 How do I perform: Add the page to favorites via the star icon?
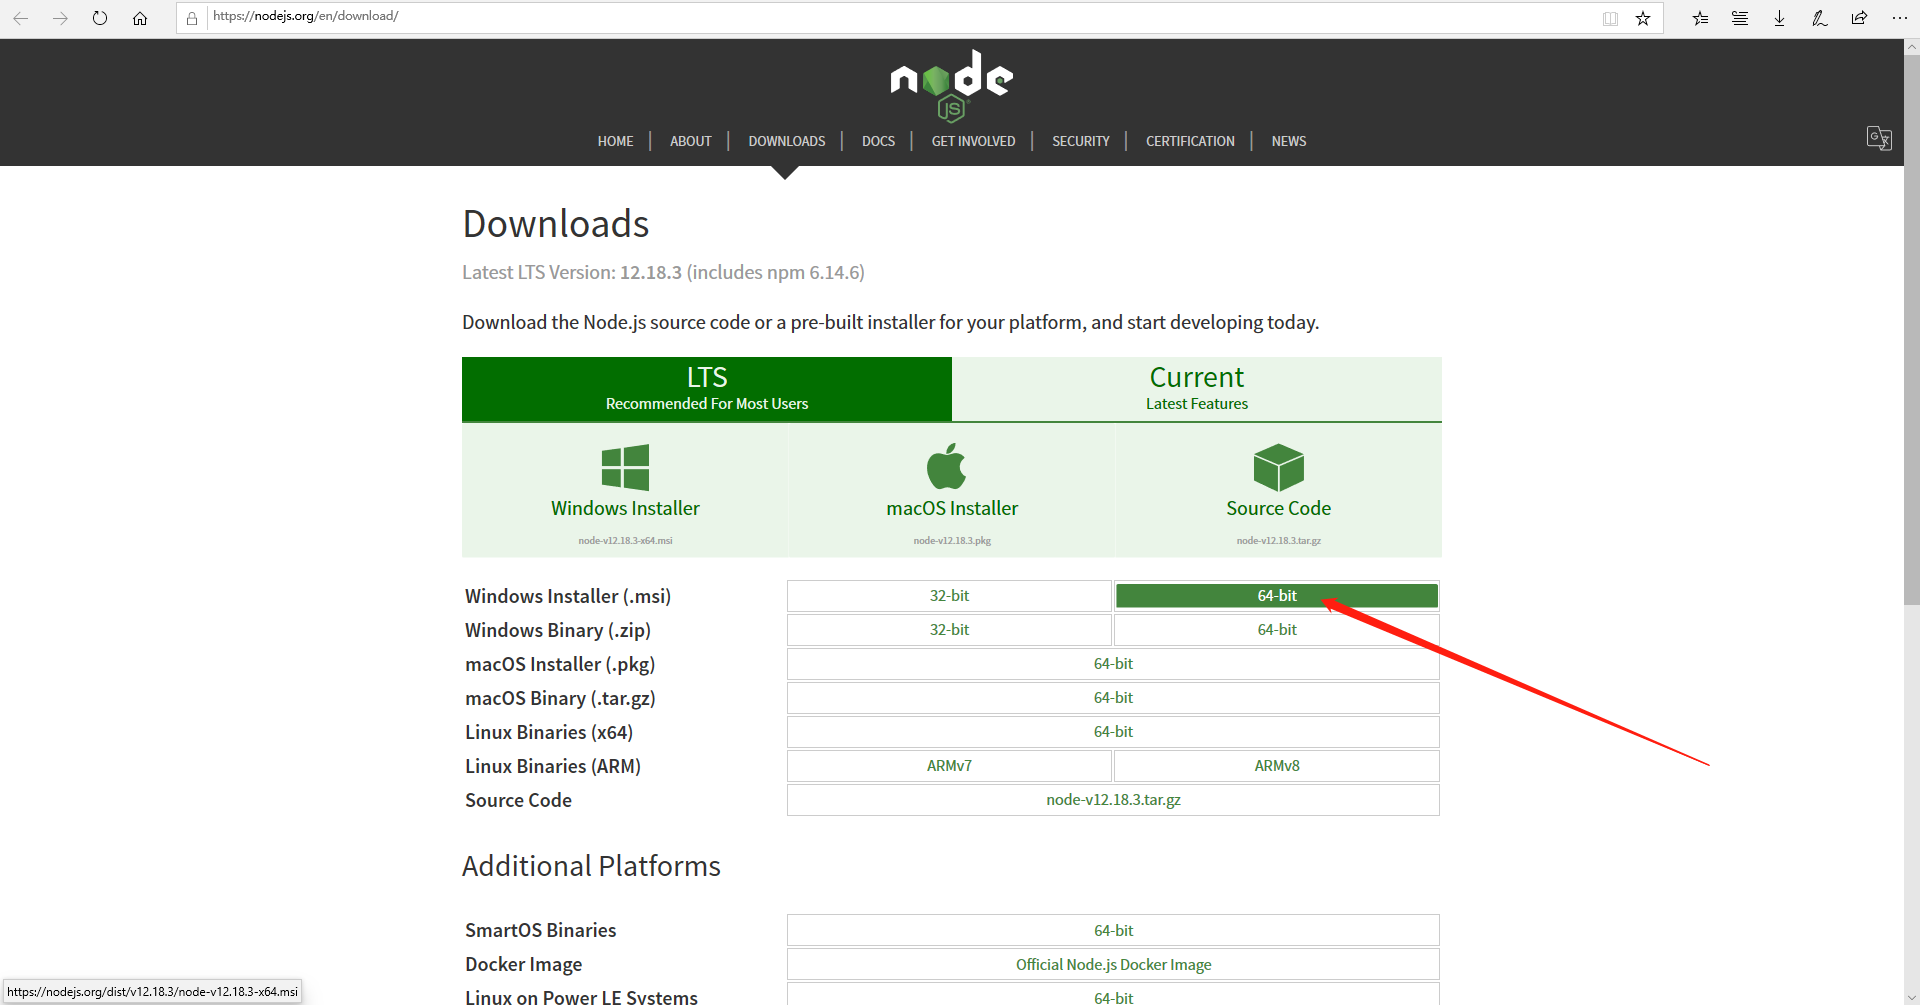tap(1643, 17)
